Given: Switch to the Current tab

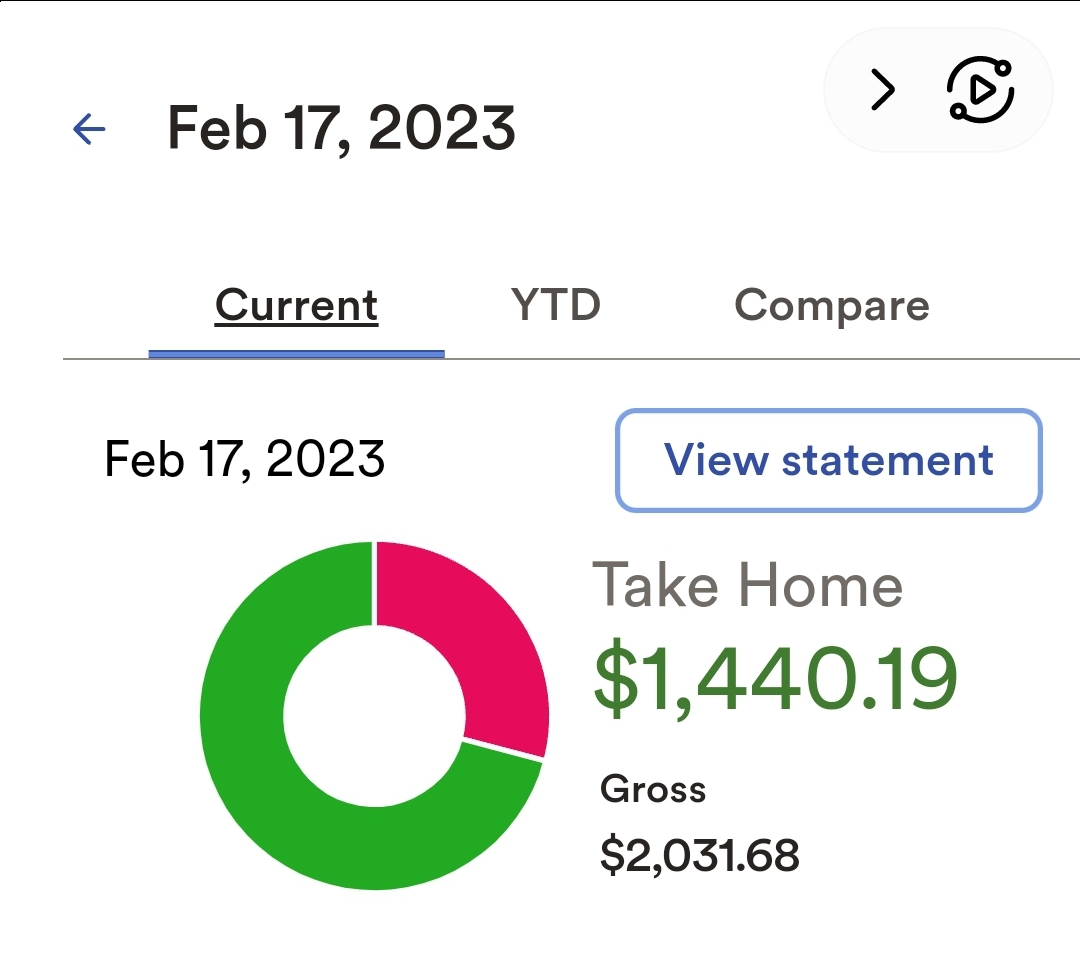Looking at the screenshot, I should [296, 306].
